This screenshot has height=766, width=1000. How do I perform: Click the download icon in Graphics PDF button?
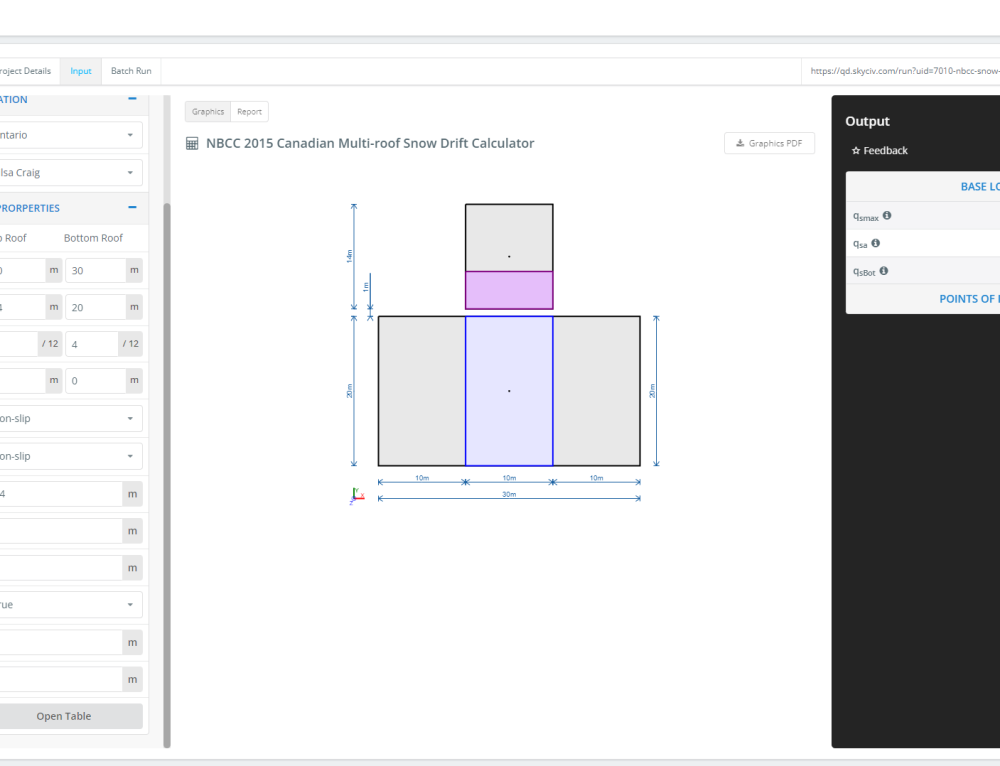(741, 143)
